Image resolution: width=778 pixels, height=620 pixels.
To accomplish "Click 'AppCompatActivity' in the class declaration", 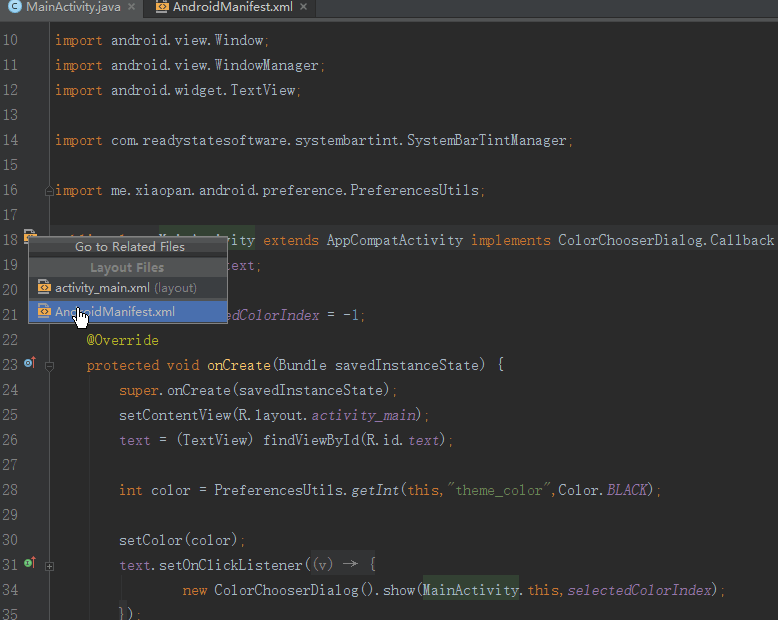I will pyautogui.click(x=394, y=241).
